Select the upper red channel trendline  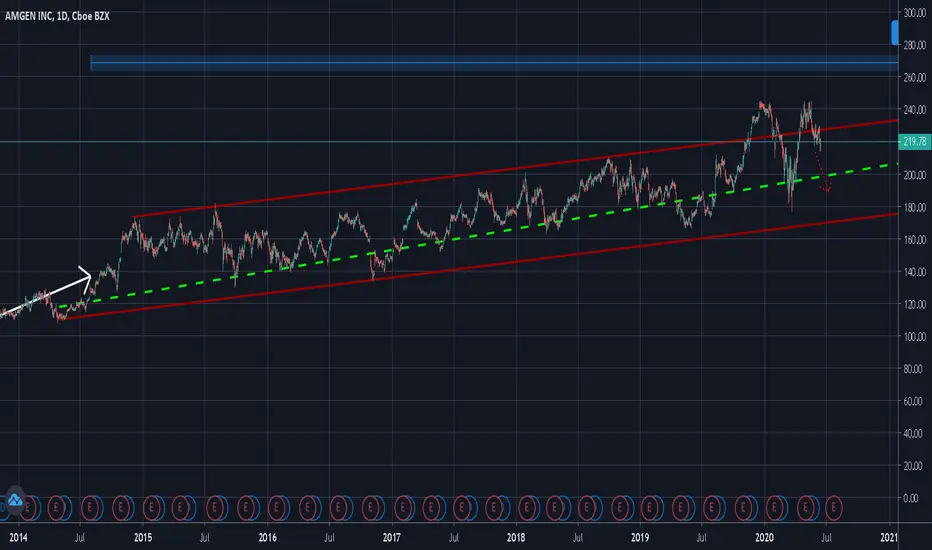(516, 168)
